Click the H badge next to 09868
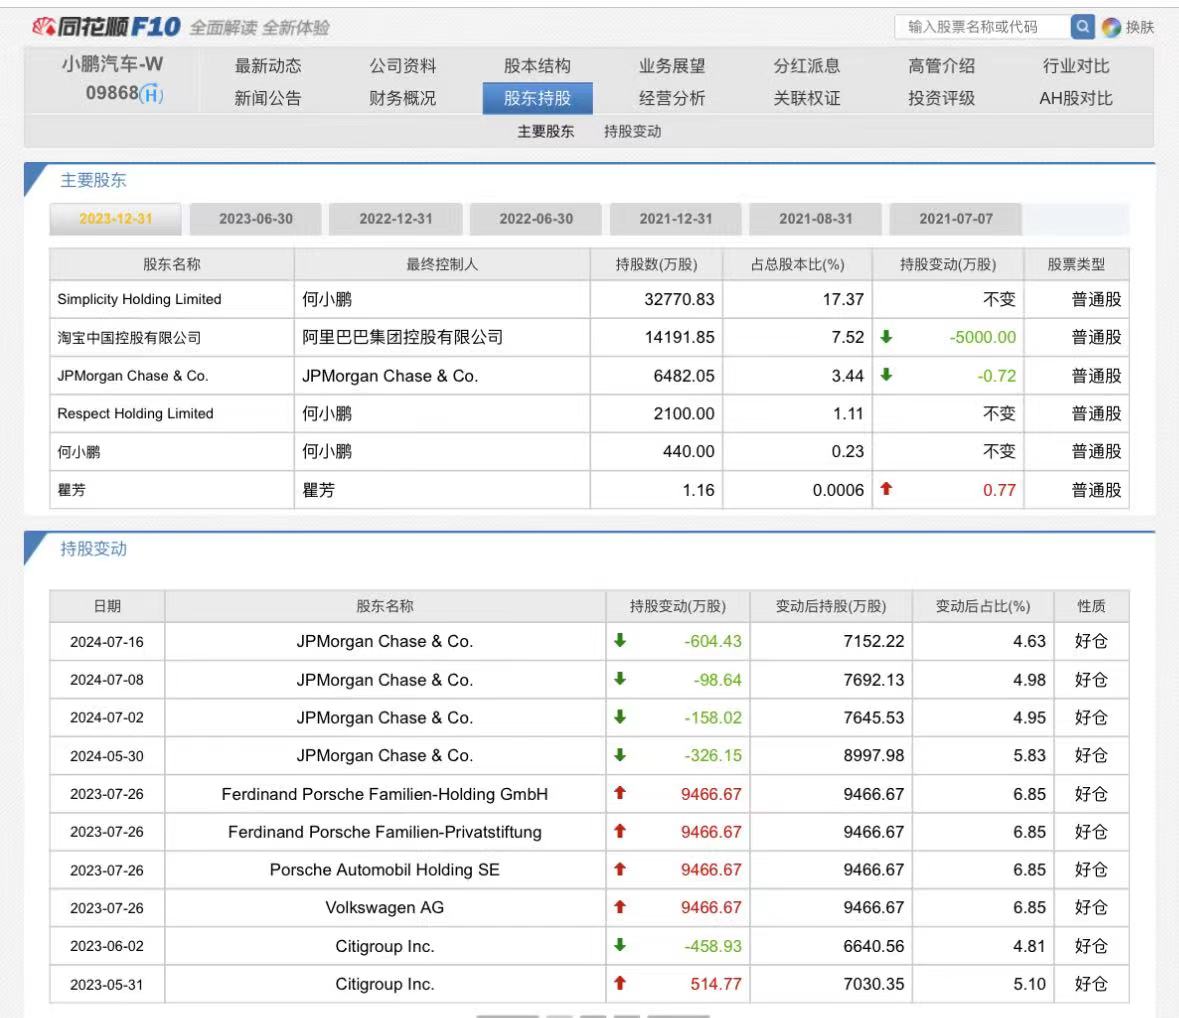Screen dimensions: 1179x1018 [151, 94]
